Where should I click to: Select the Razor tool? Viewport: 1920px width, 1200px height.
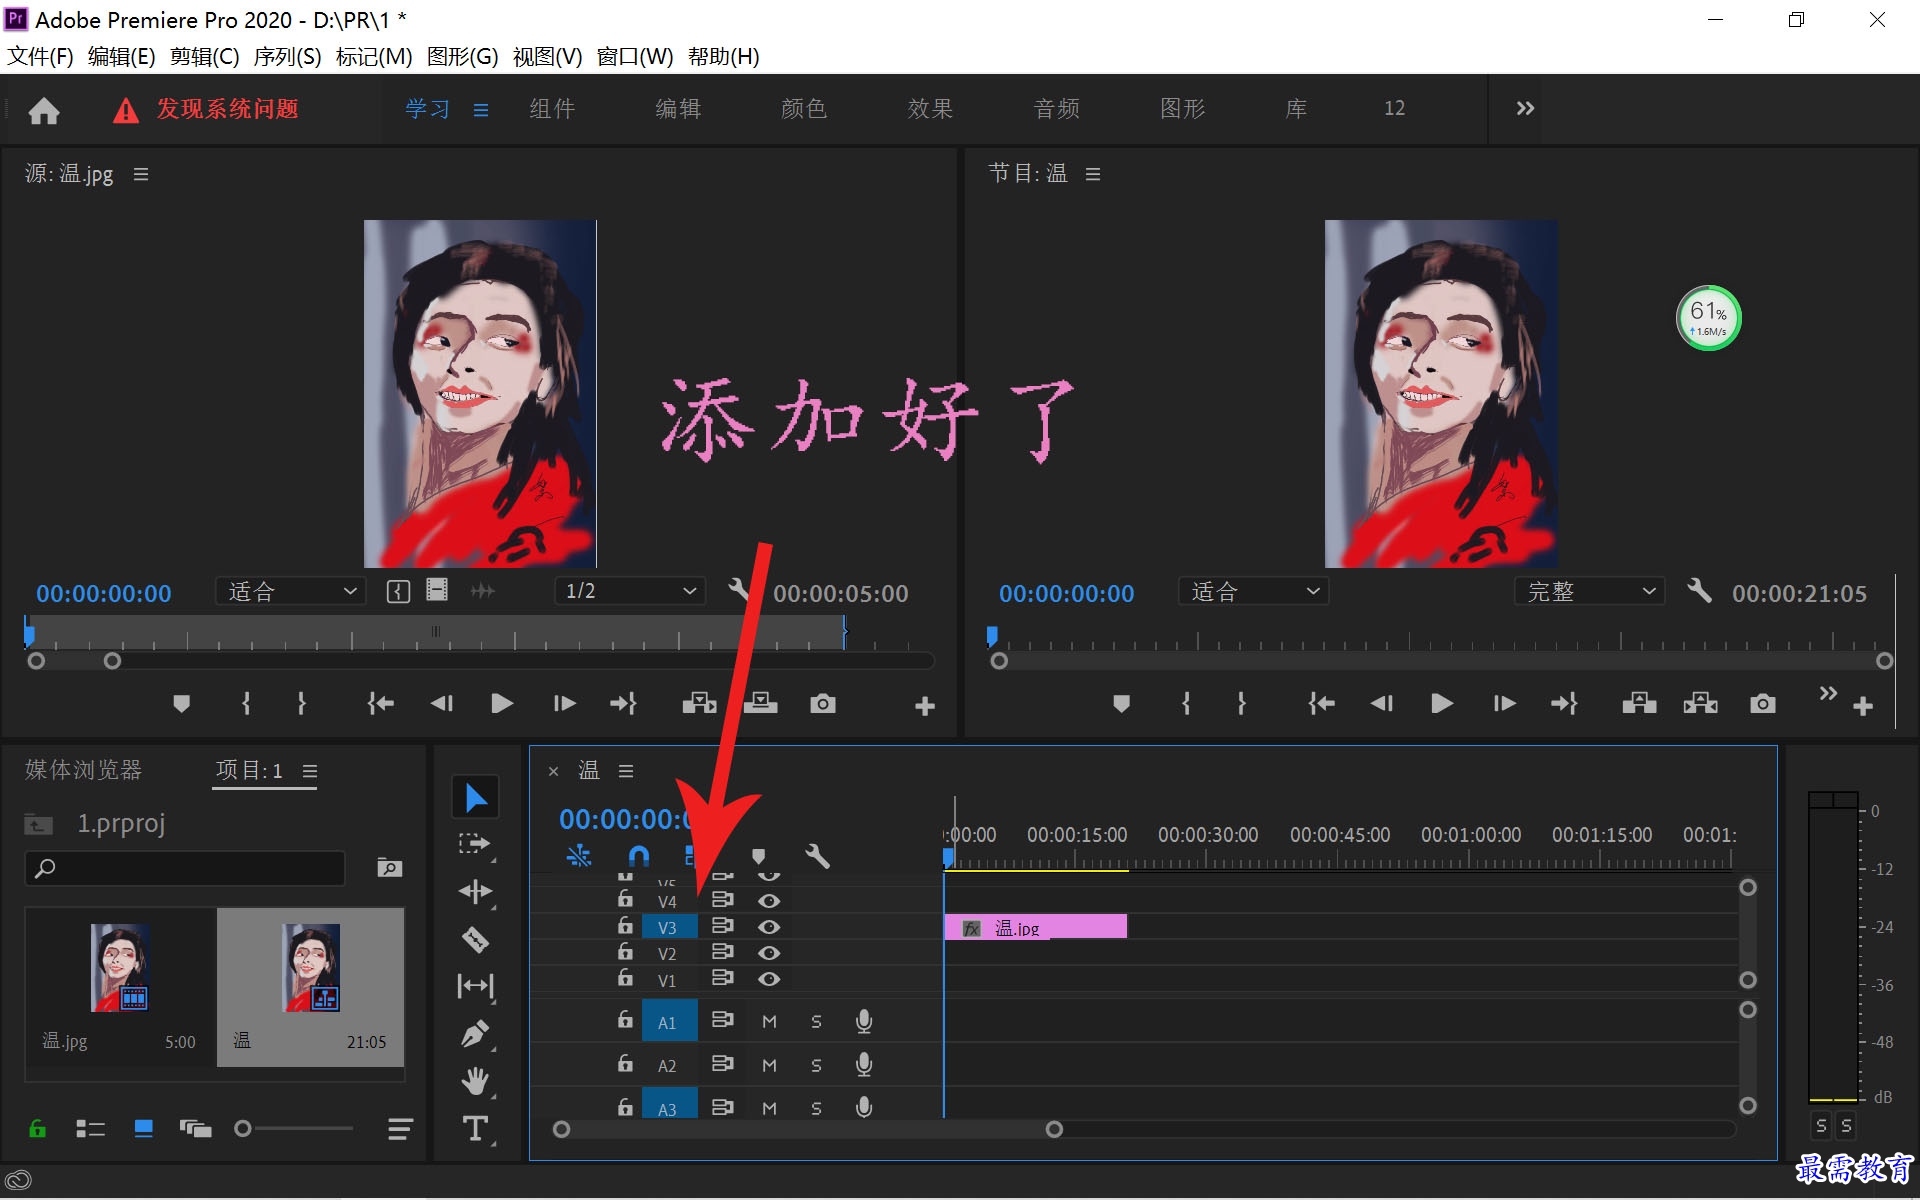(475, 939)
